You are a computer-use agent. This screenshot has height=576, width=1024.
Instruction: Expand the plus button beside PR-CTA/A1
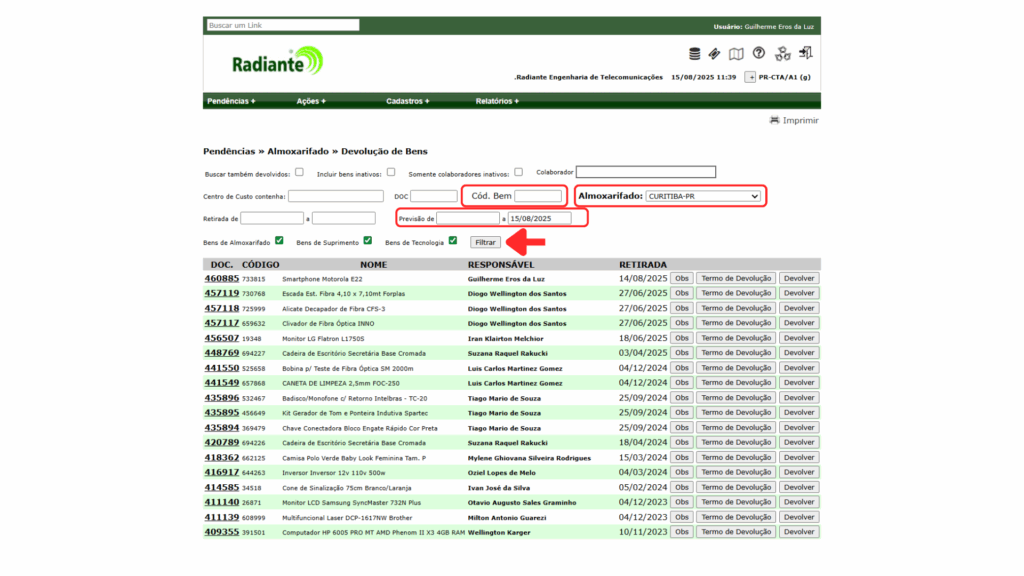click(x=751, y=77)
